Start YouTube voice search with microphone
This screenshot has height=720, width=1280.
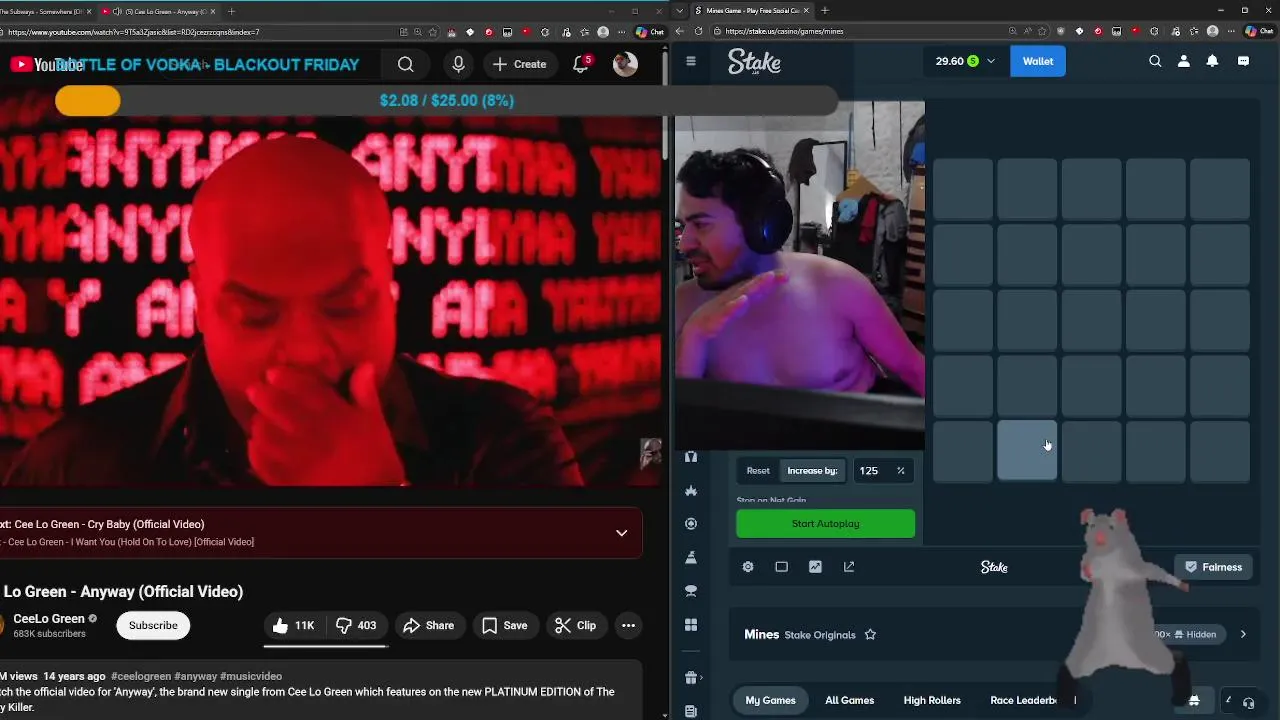pos(458,64)
